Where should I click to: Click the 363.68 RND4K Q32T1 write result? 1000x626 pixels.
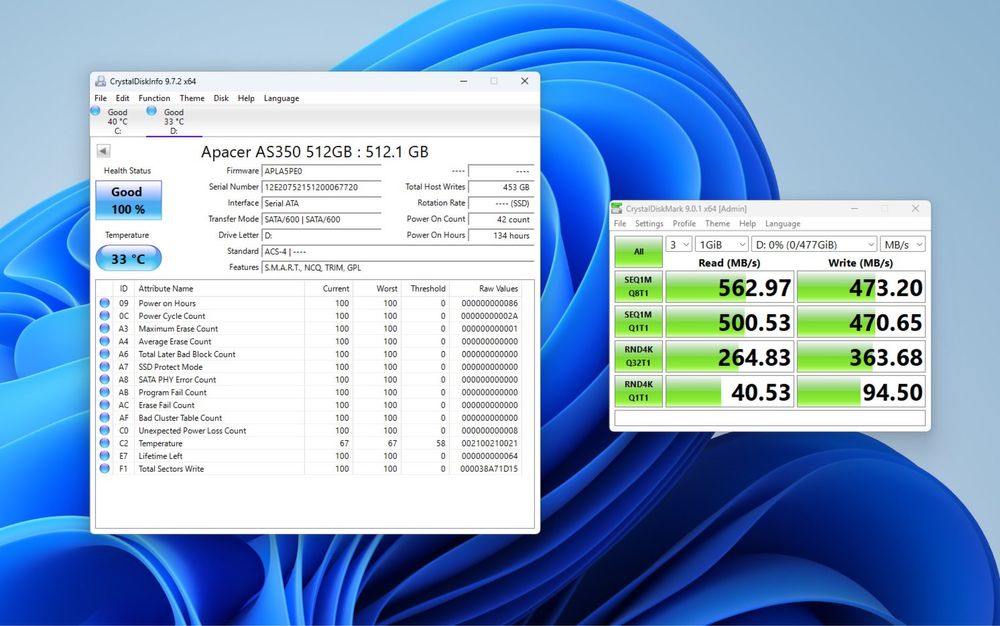coord(861,357)
